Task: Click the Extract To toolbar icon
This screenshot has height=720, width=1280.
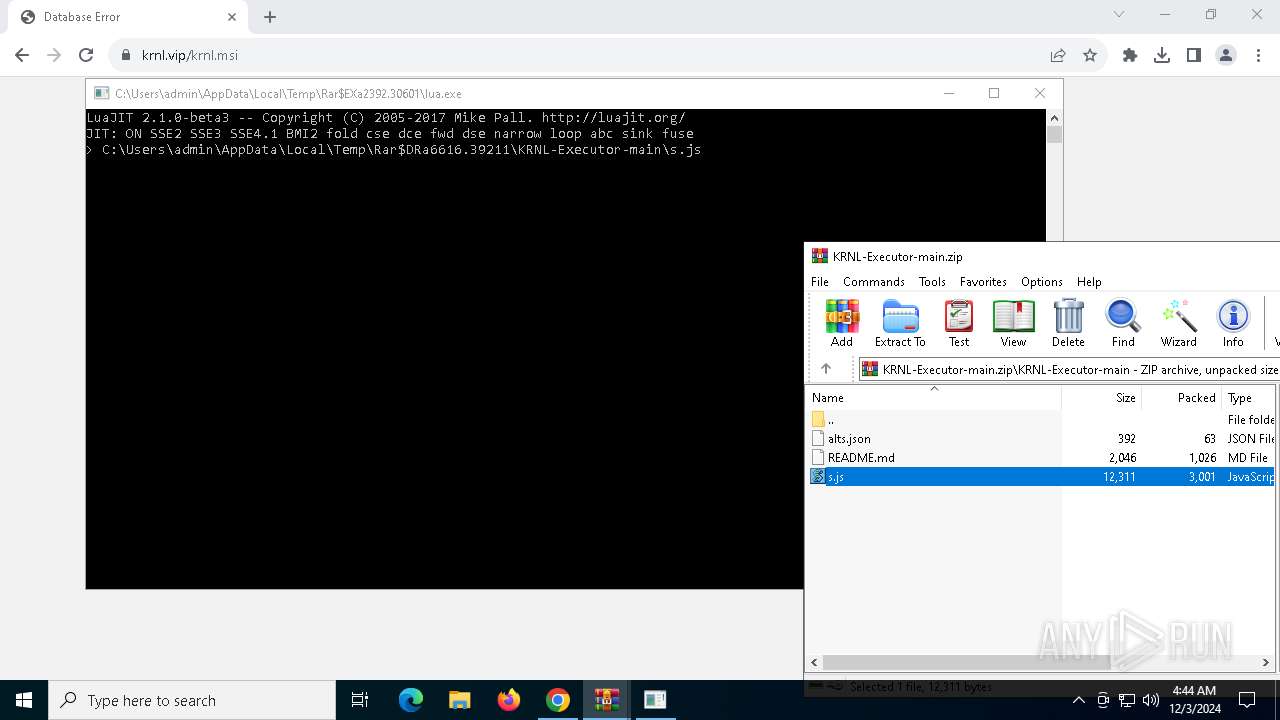Action: coord(900,323)
